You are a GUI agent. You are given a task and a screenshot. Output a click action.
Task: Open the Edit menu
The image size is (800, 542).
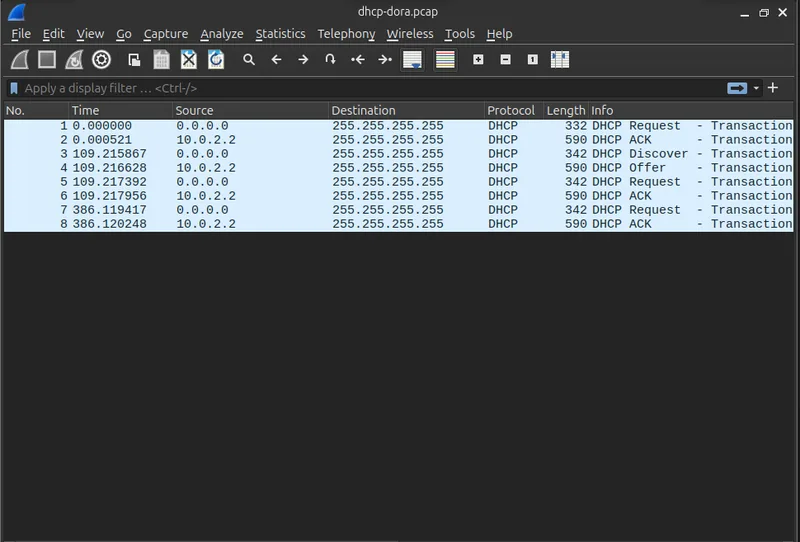[x=54, y=34]
